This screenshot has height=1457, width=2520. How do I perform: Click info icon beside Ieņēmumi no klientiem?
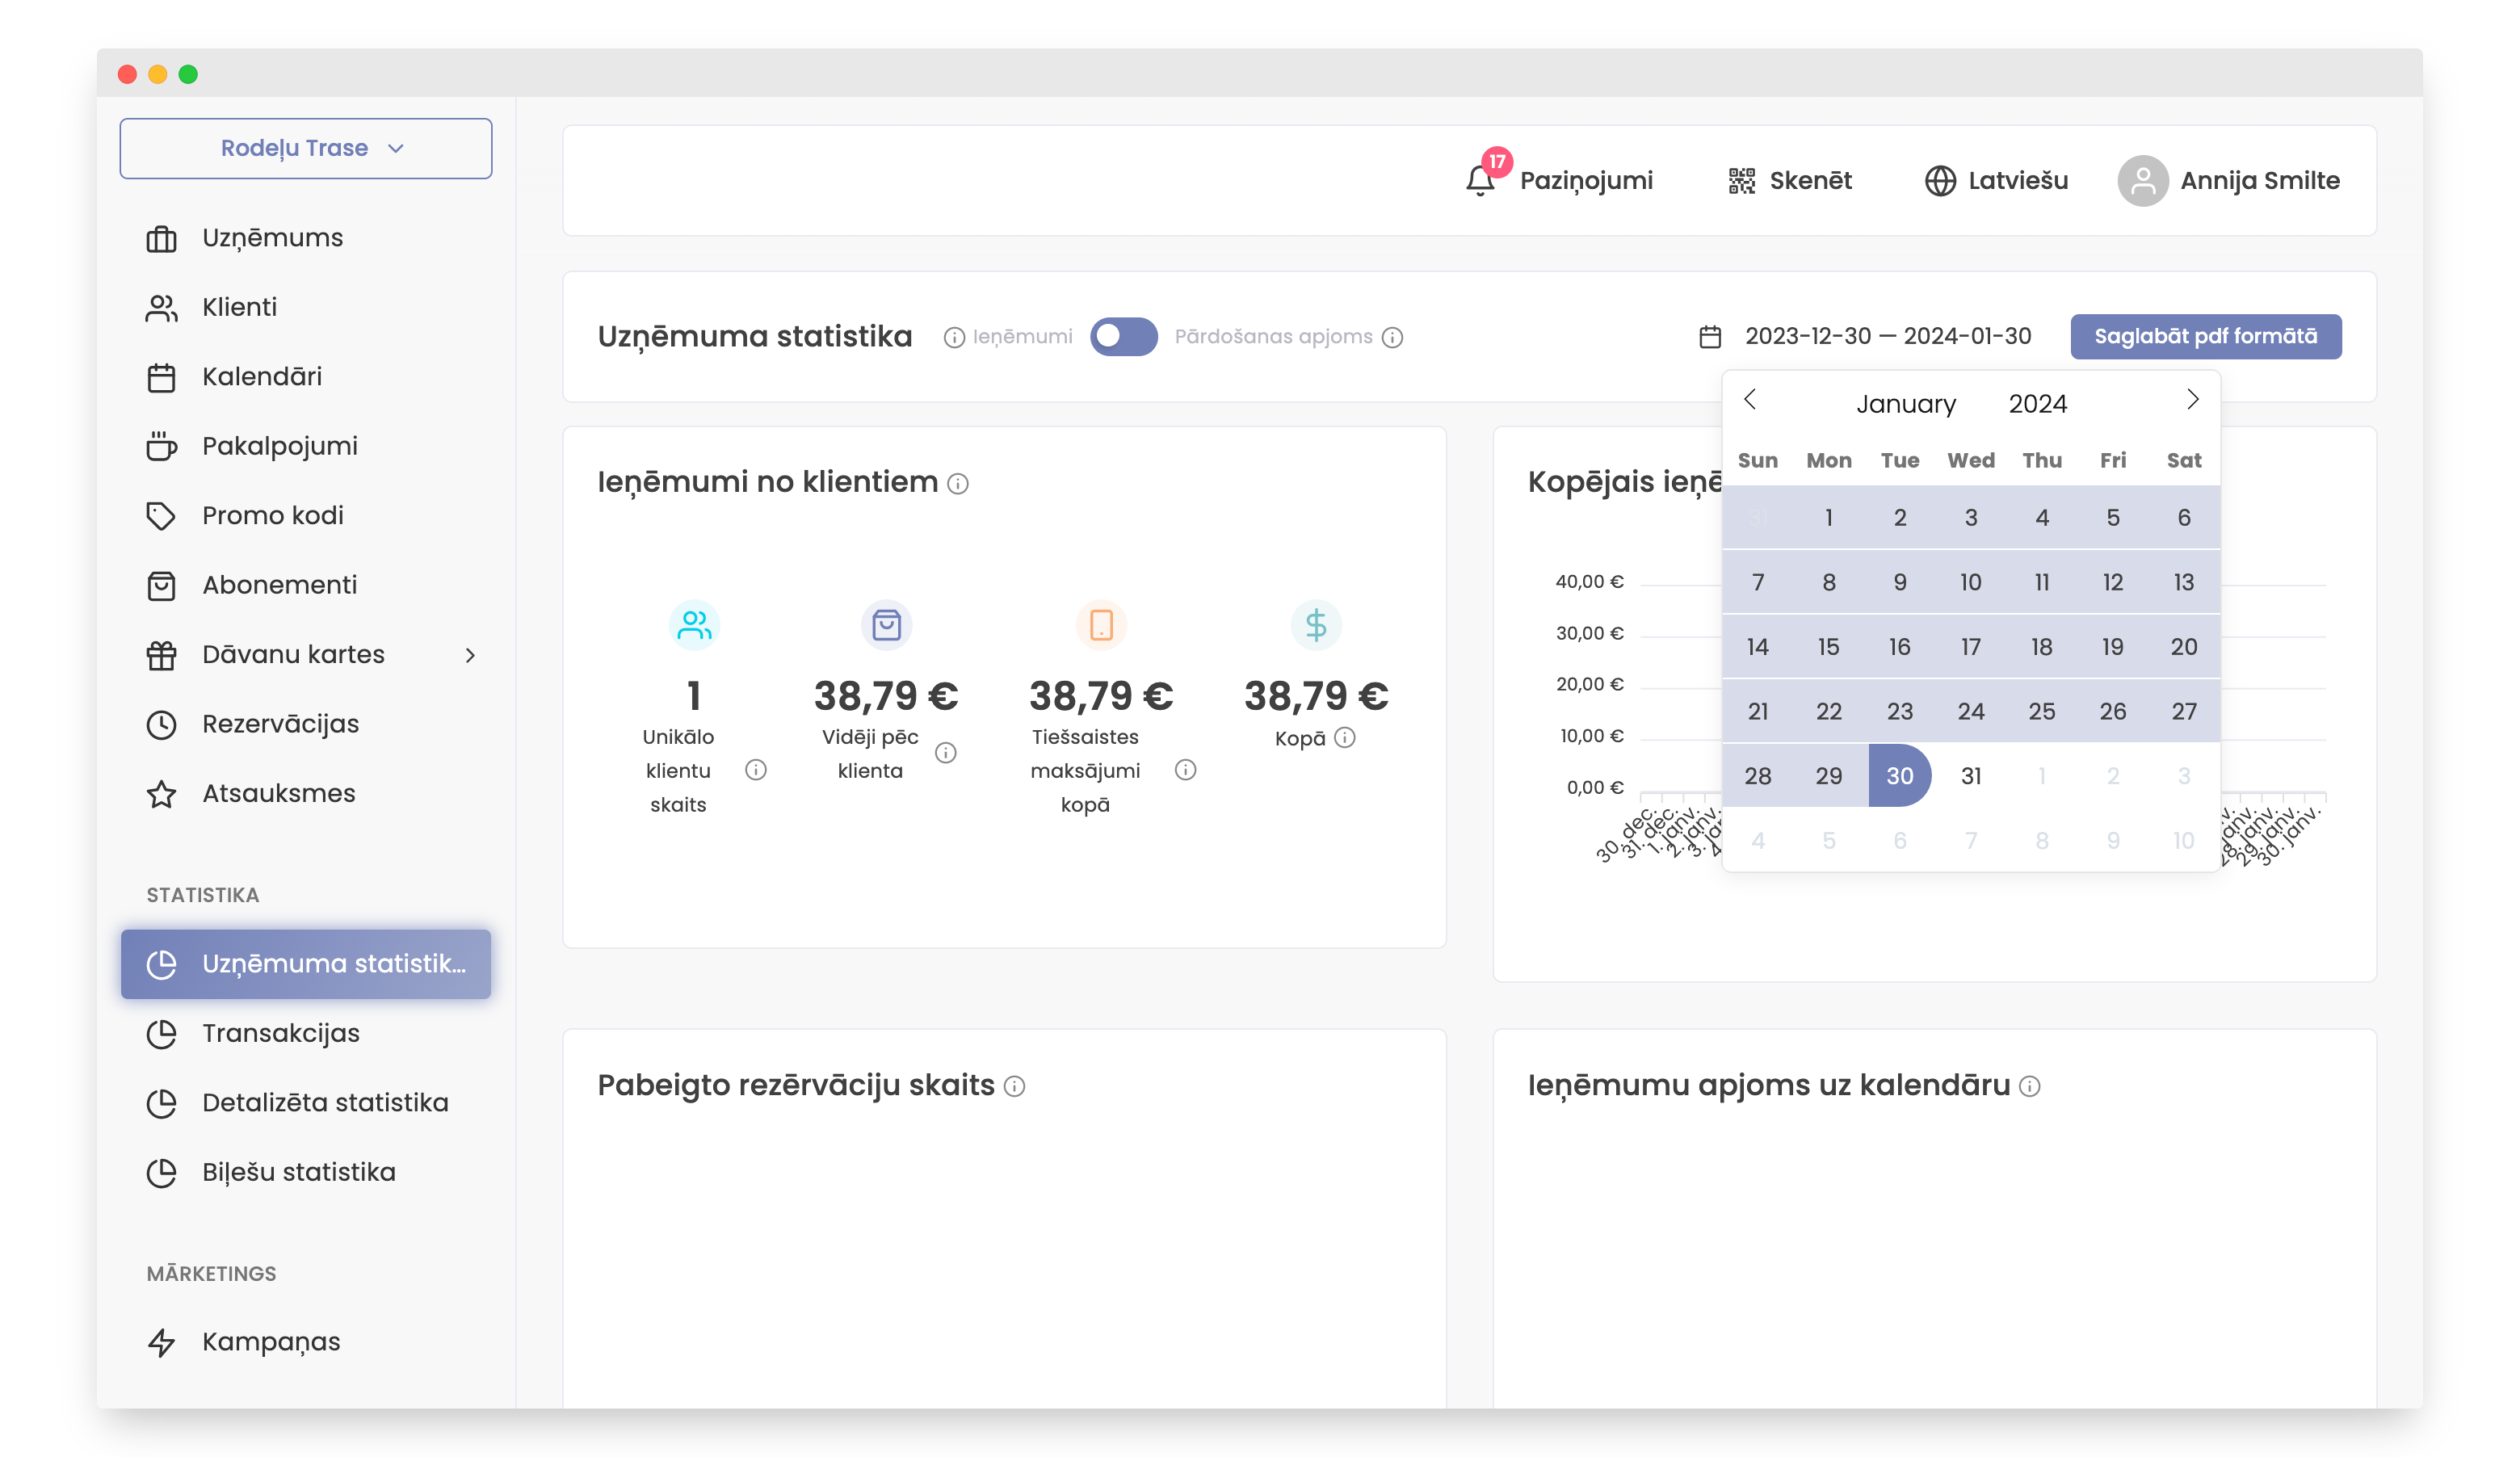coord(958,484)
